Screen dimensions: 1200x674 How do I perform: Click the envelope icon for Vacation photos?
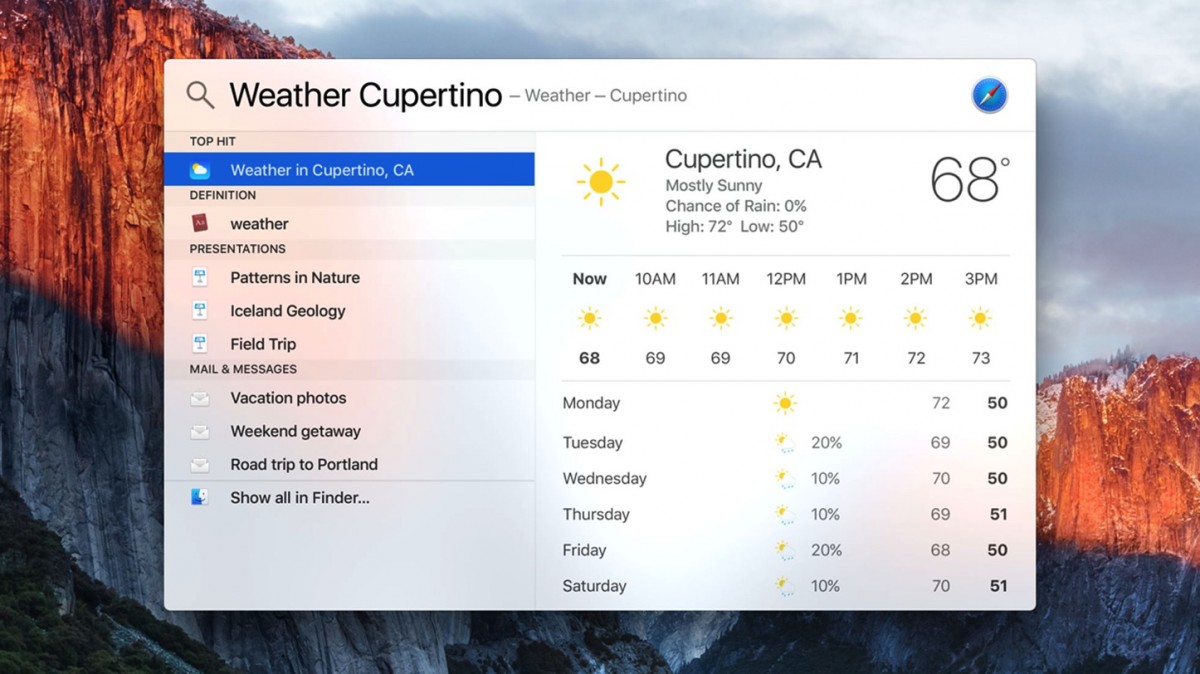click(200, 398)
